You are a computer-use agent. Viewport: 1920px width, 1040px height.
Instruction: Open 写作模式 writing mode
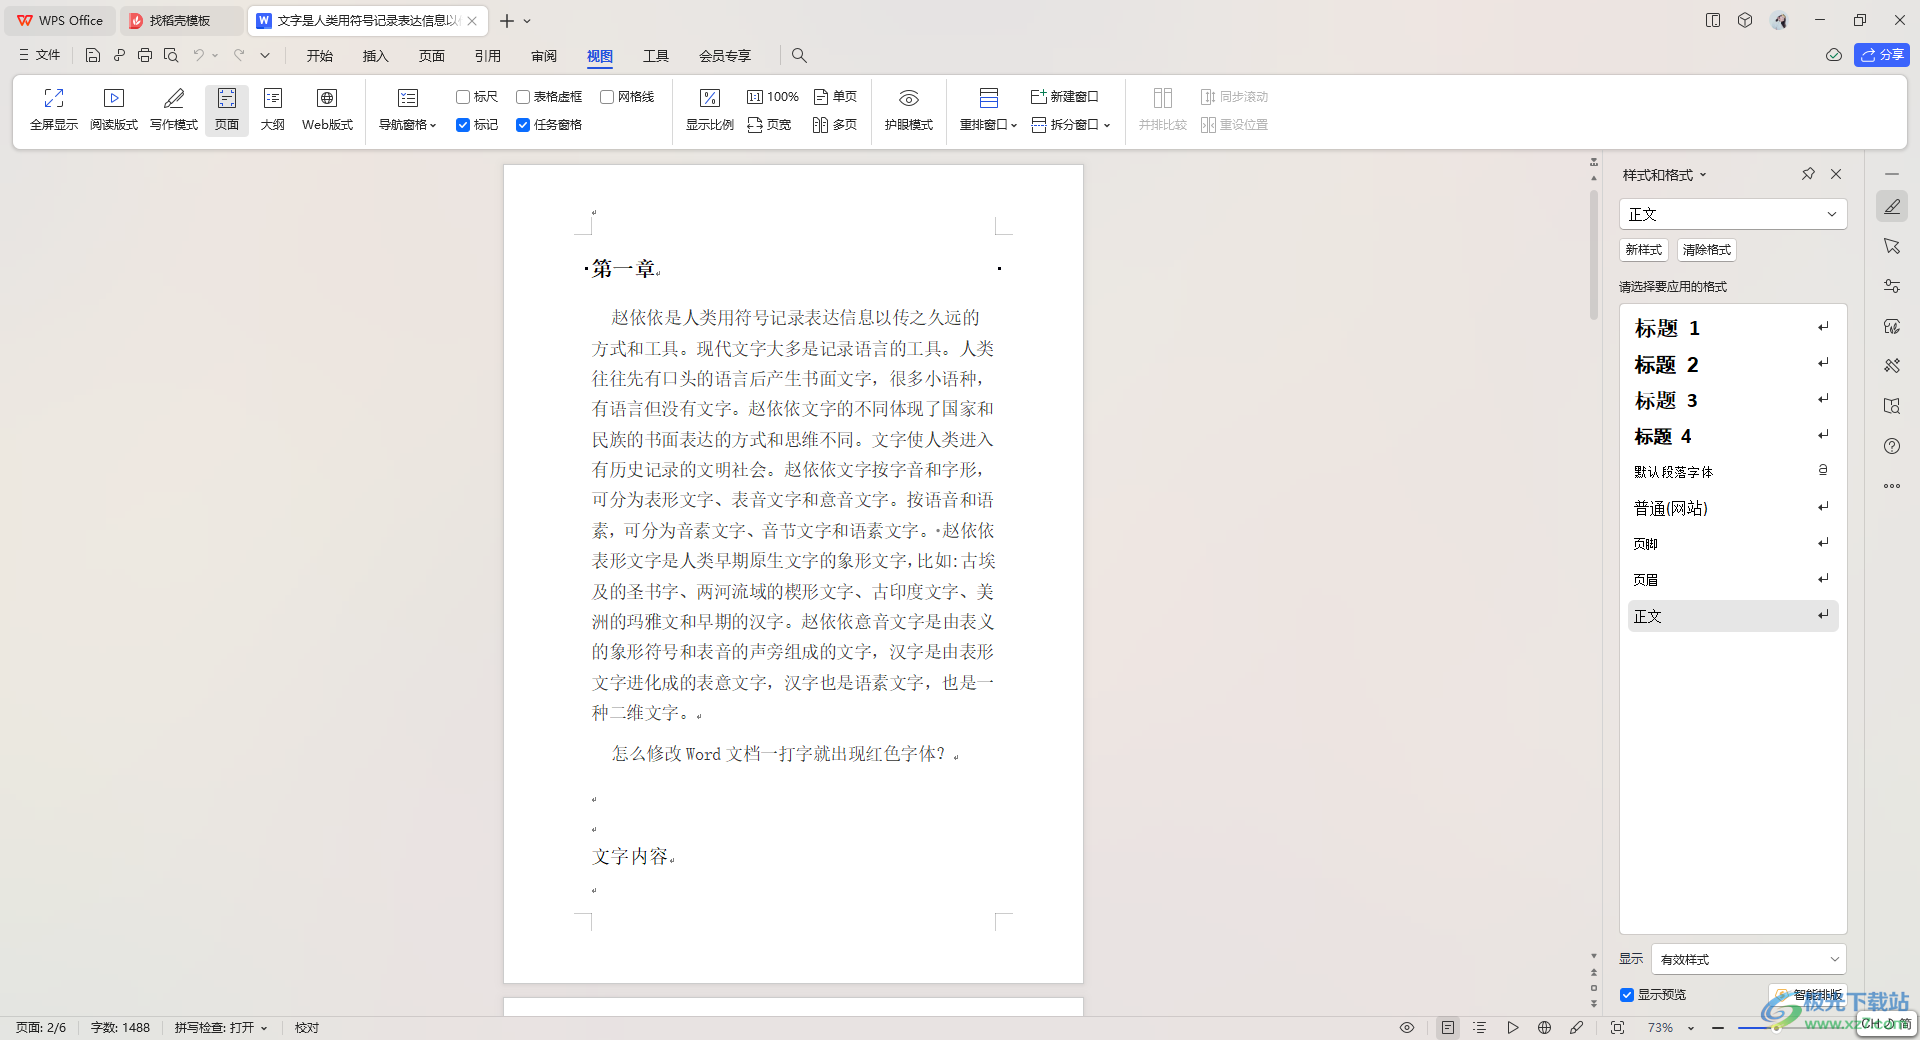pyautogui.click(x=174, y=109)
